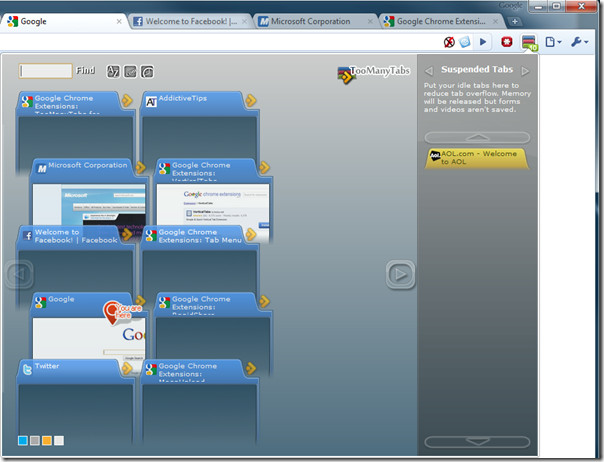
Task: Click the third sort-mode icon beside Find
Action: [147, 71]
